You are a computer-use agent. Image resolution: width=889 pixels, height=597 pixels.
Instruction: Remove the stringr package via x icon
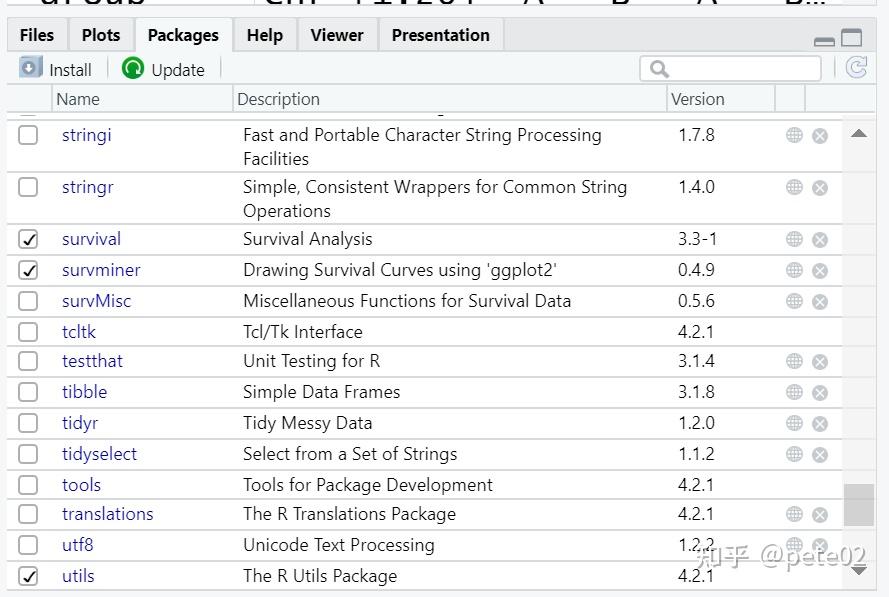(x=820, y=188)
